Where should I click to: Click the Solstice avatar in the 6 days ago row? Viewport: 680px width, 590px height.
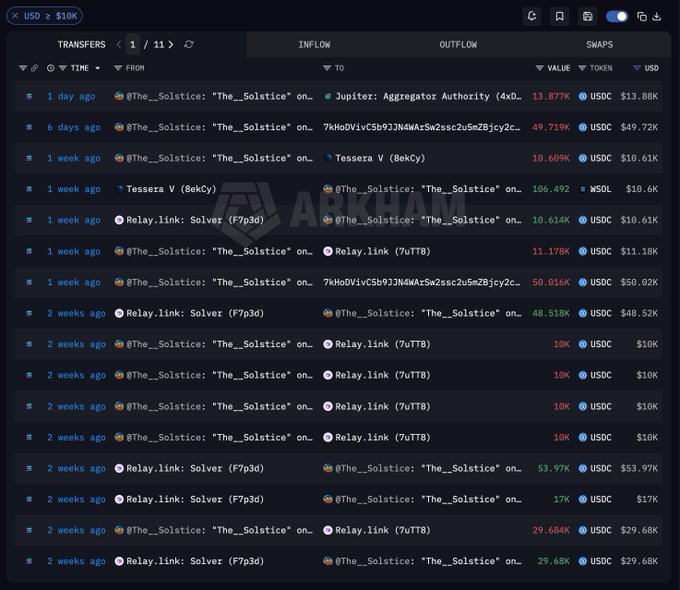point(119,127)
